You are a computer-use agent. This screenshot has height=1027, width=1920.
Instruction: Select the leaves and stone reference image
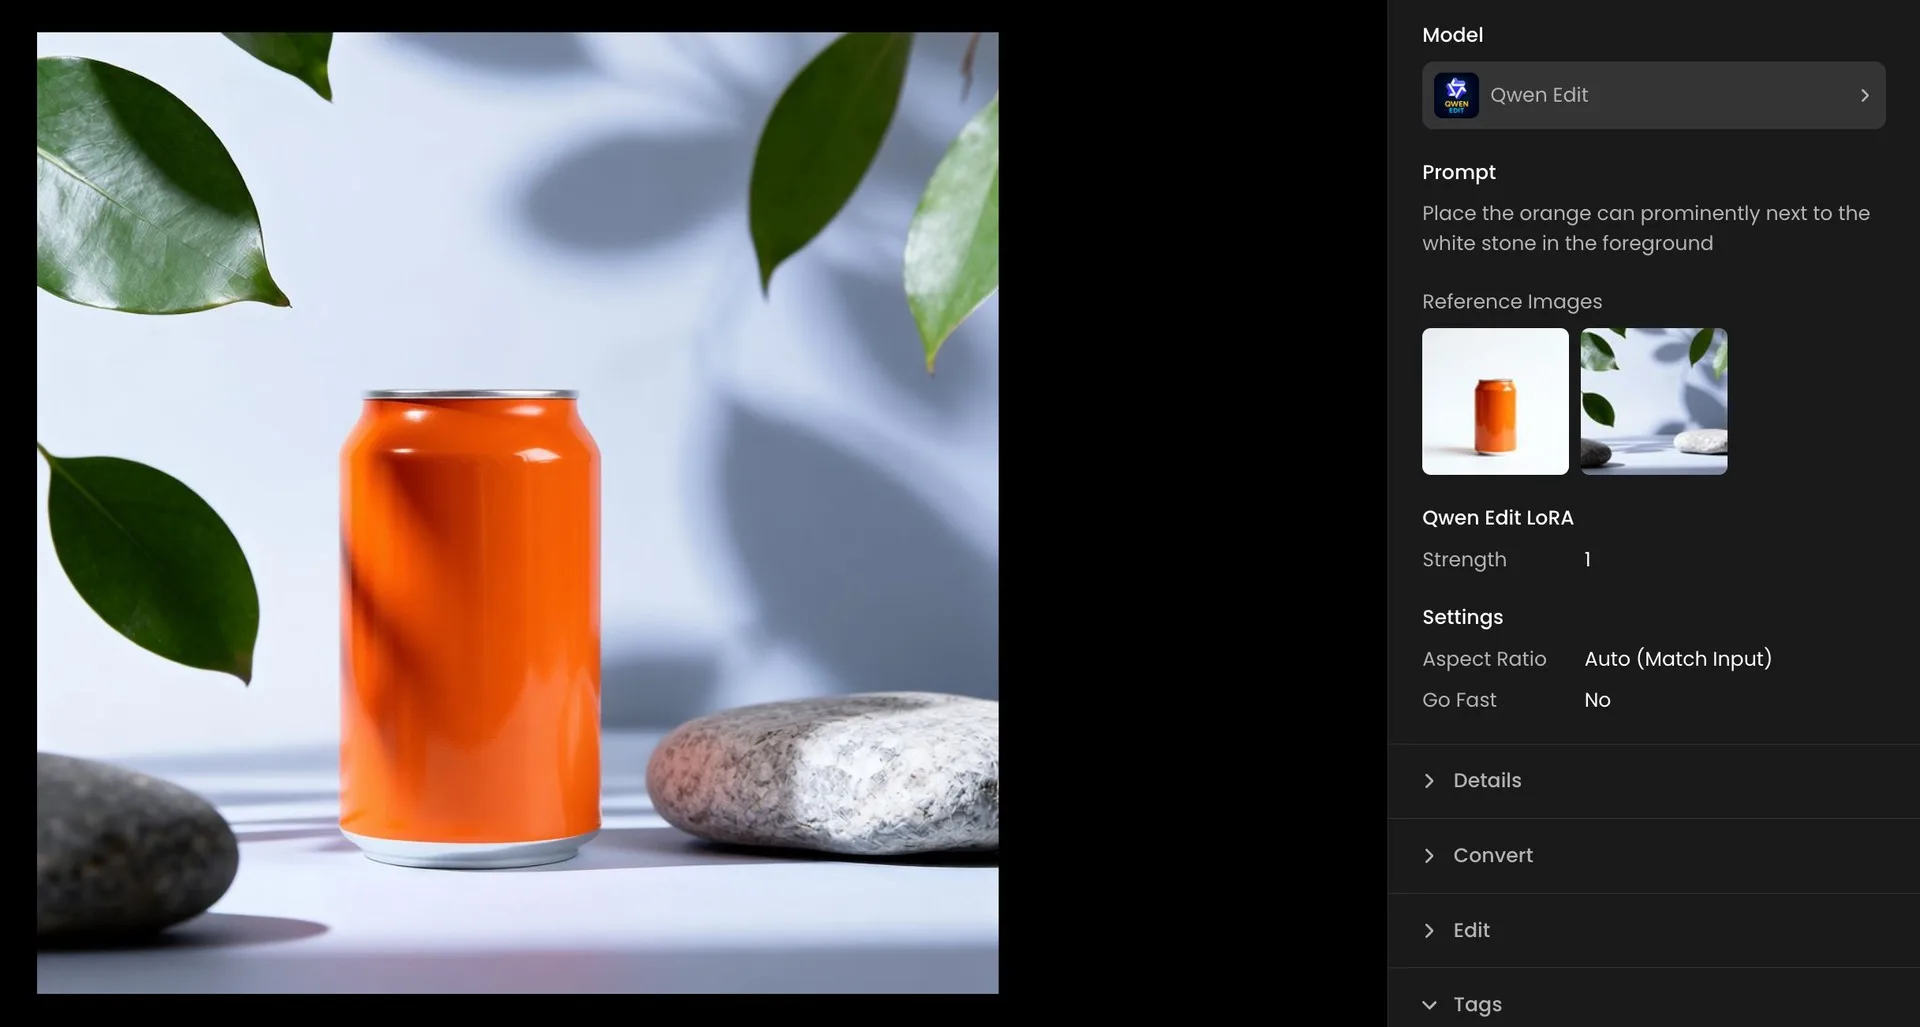1653,402
